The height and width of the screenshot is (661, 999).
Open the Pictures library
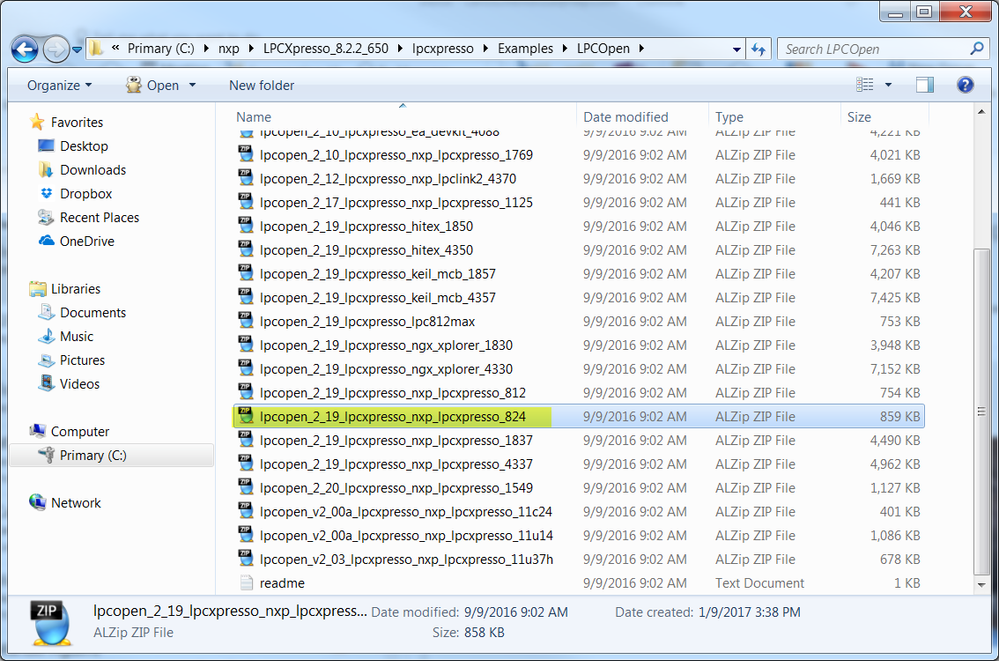click(x=82, y=360)
